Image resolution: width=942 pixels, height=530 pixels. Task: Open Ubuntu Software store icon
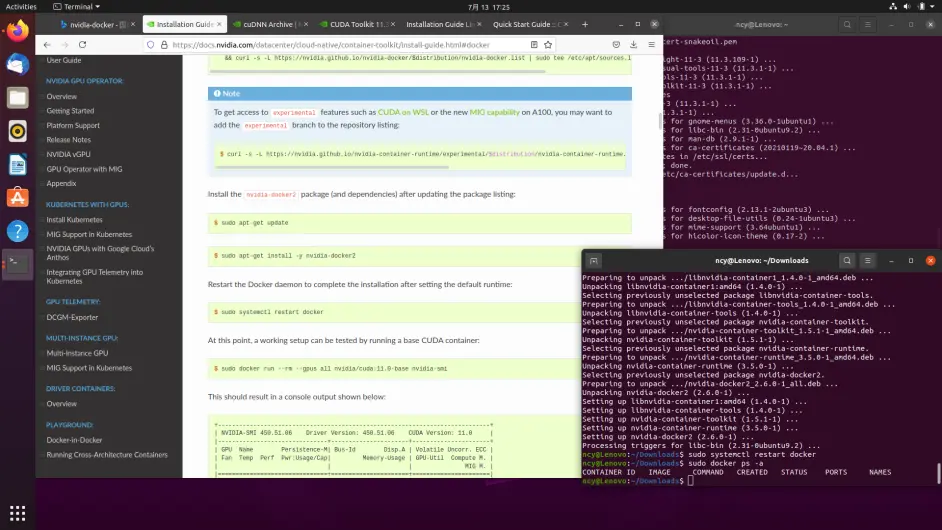[17, 198]
